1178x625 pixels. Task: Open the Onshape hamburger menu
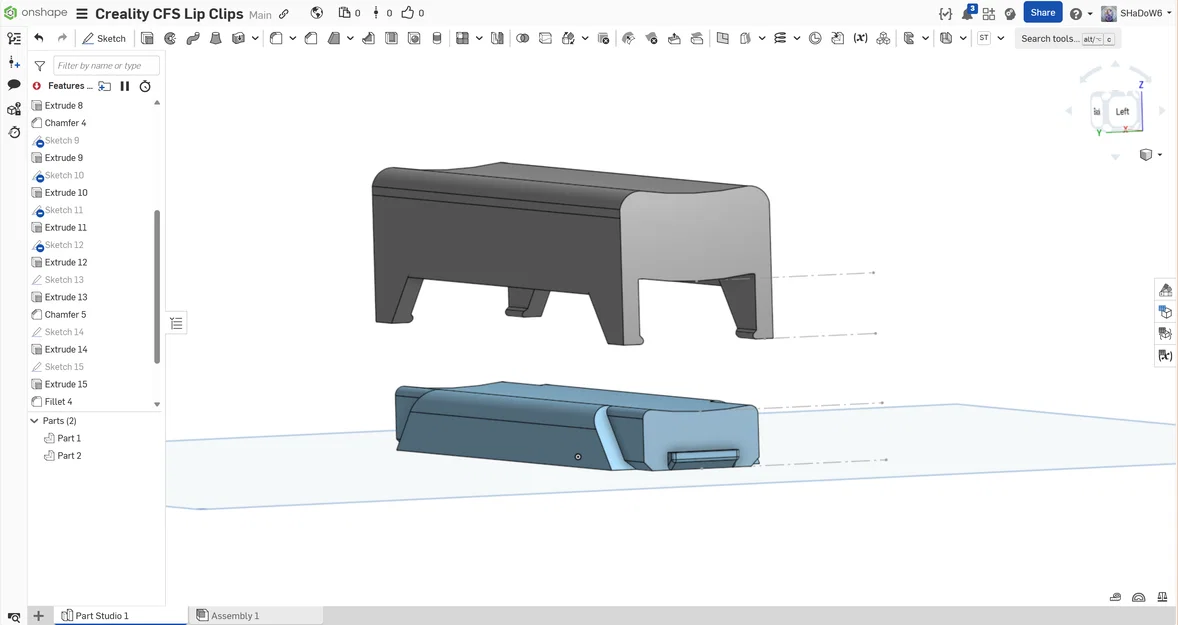coord(82,14)
